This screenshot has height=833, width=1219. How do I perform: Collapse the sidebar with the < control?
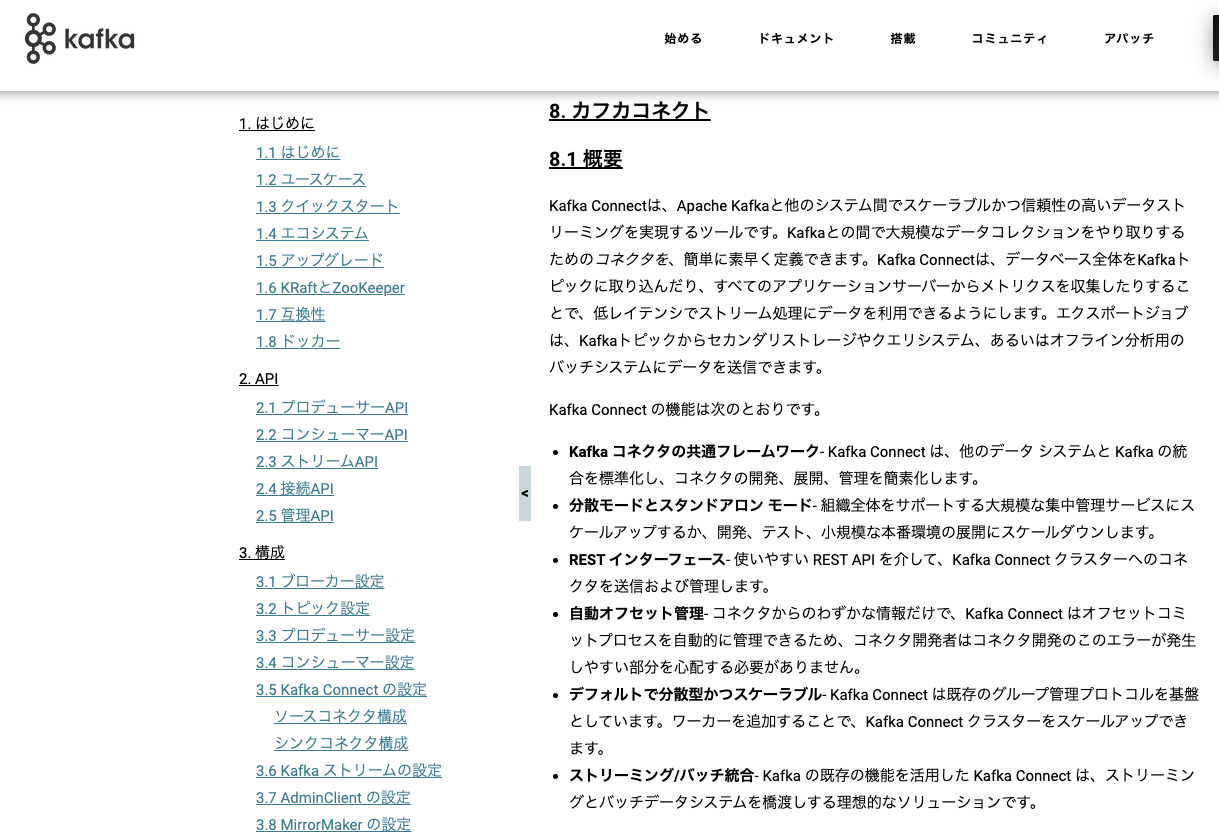pyautogui.click(x=523, y=492)
